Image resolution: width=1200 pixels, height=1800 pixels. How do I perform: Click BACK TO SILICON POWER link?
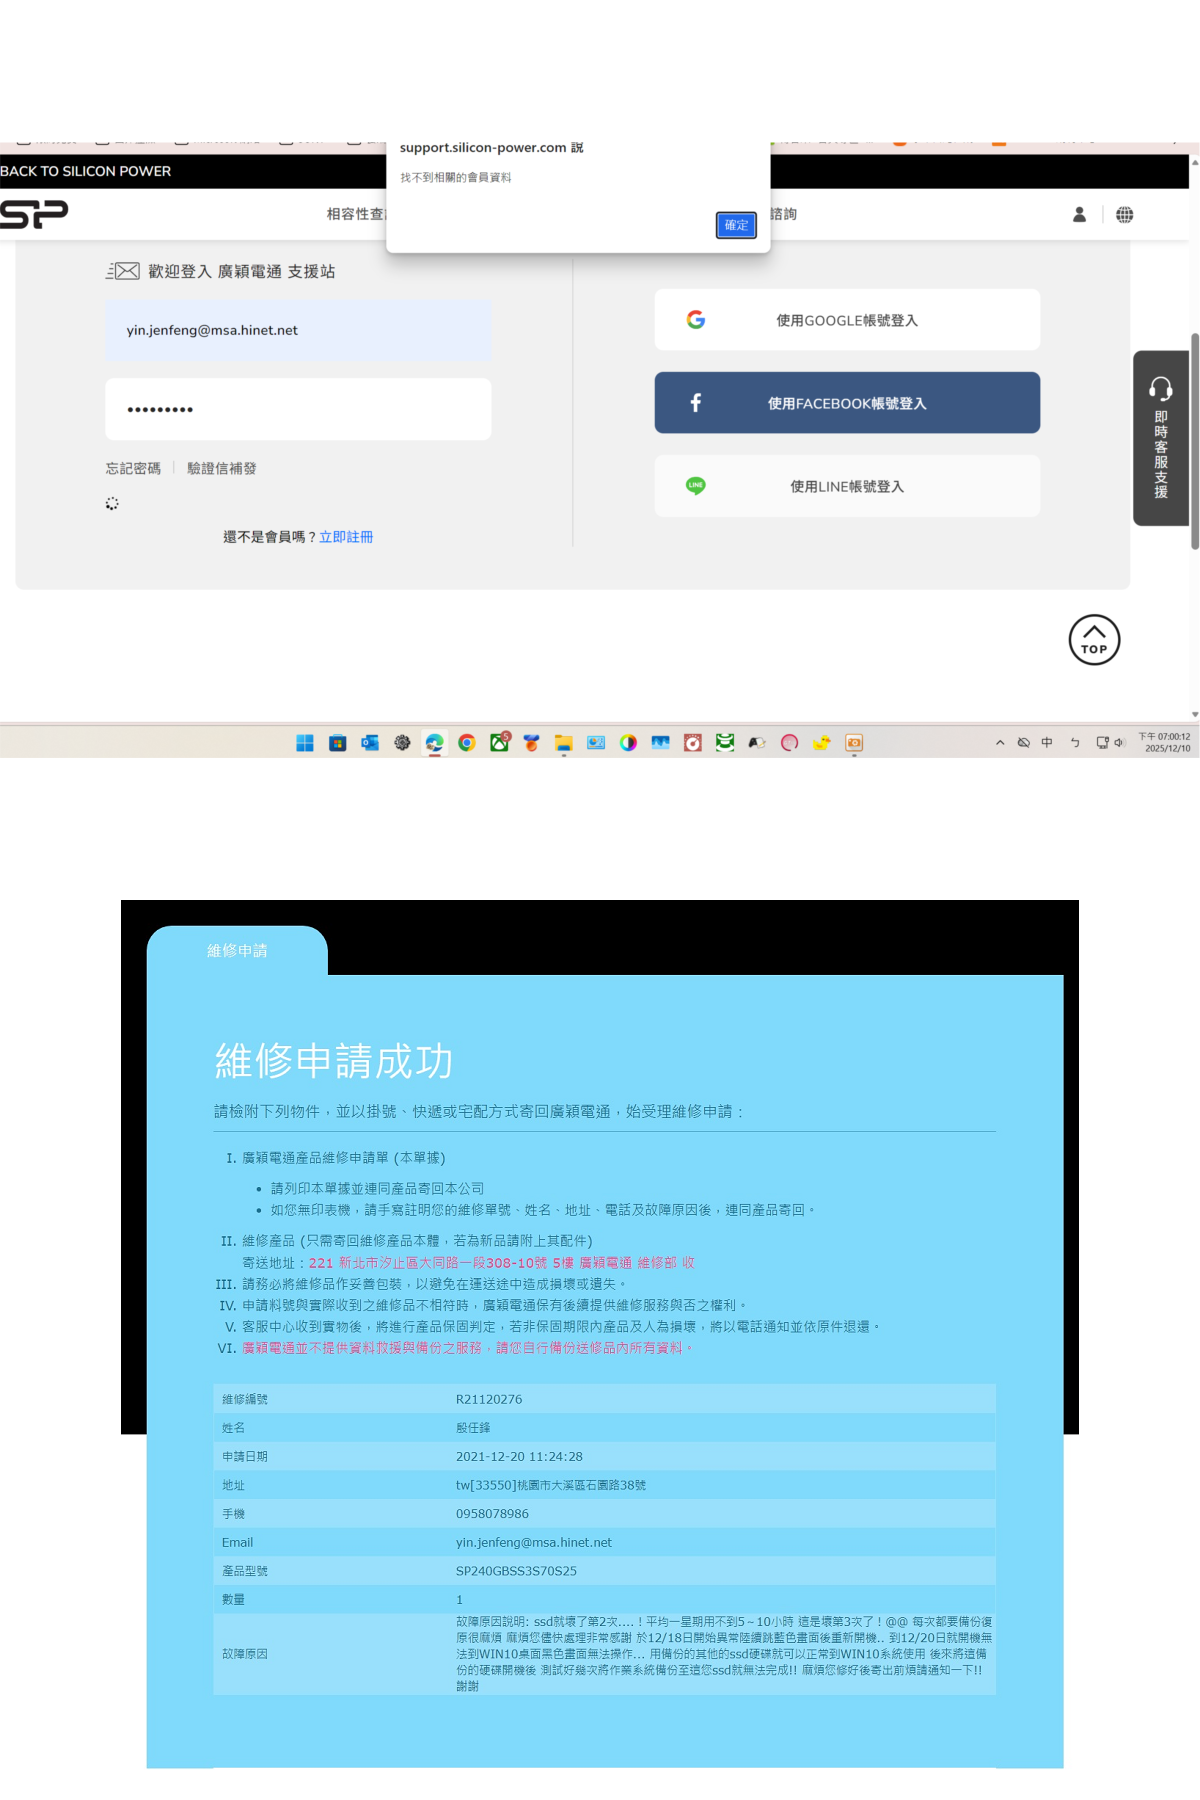(x=86, y=171)
